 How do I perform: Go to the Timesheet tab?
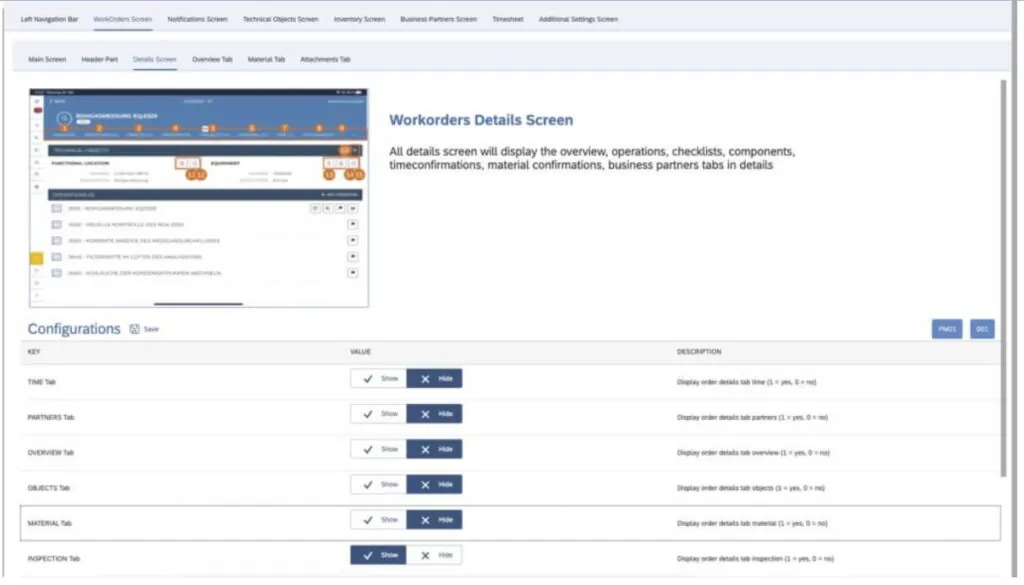[507, 20]
